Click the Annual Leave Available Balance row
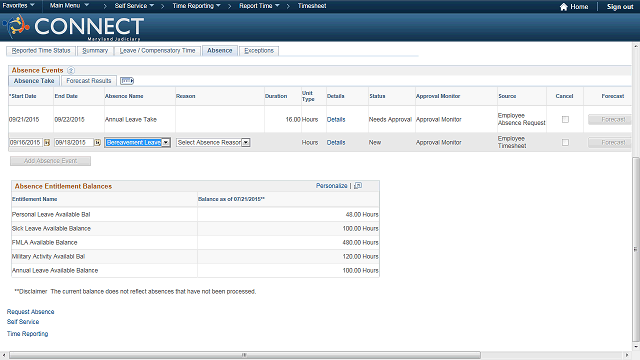 196,271
